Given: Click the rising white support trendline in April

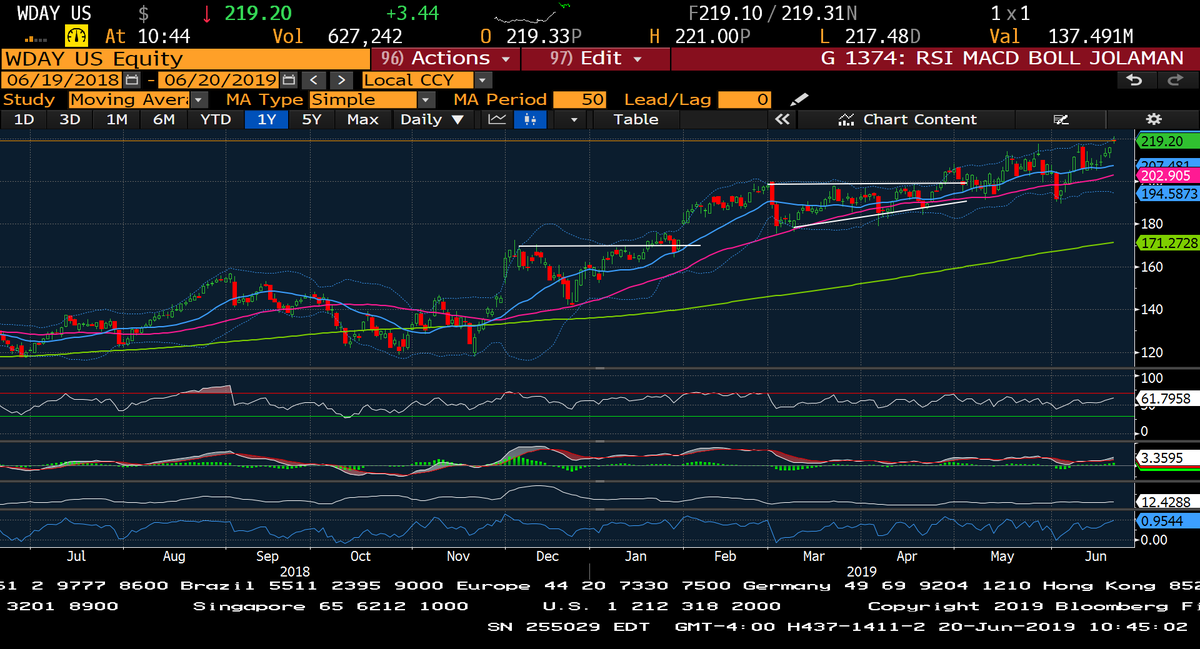Looking at the screenshot, I should click(x=879, y=214).
